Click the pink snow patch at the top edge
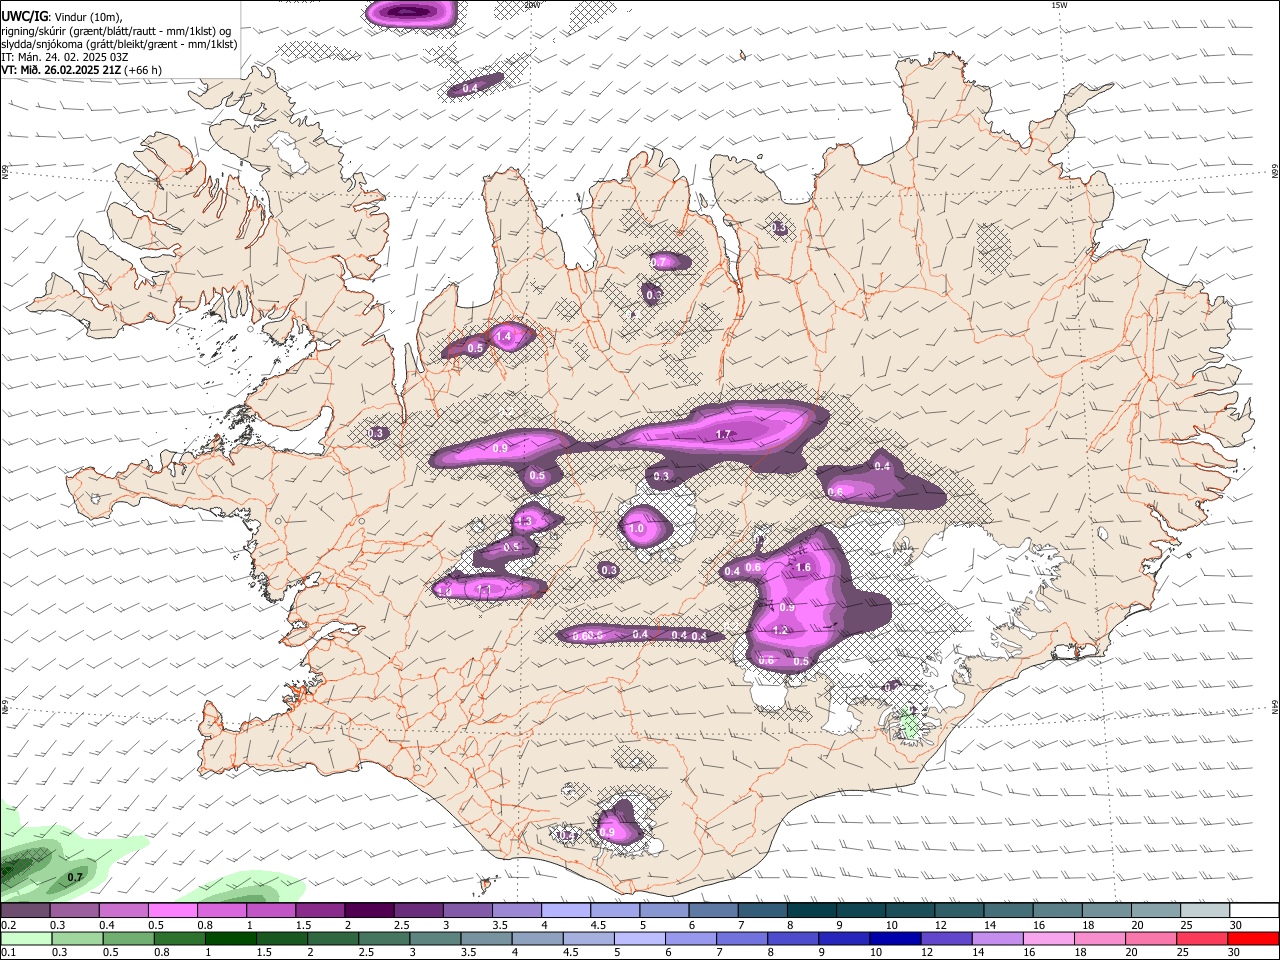This screenshot has width=1280, height=960. click(x=411, y=11)
